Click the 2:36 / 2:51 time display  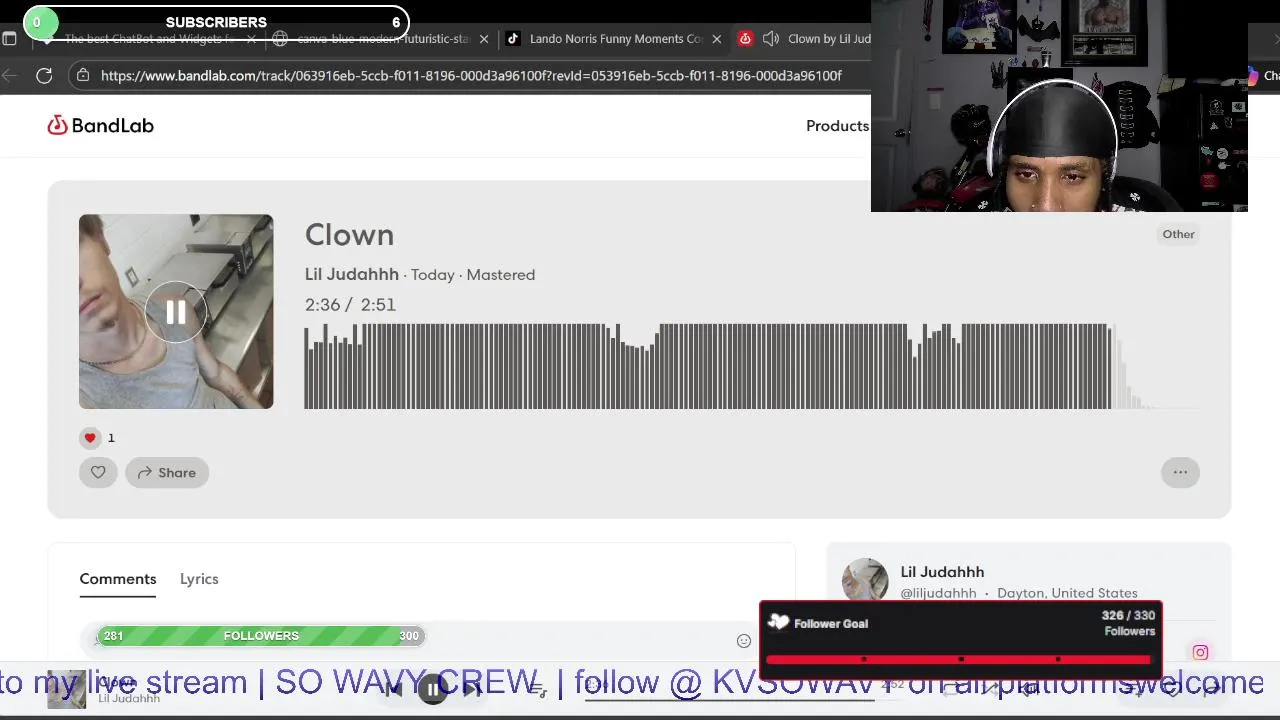pos(350,305)
